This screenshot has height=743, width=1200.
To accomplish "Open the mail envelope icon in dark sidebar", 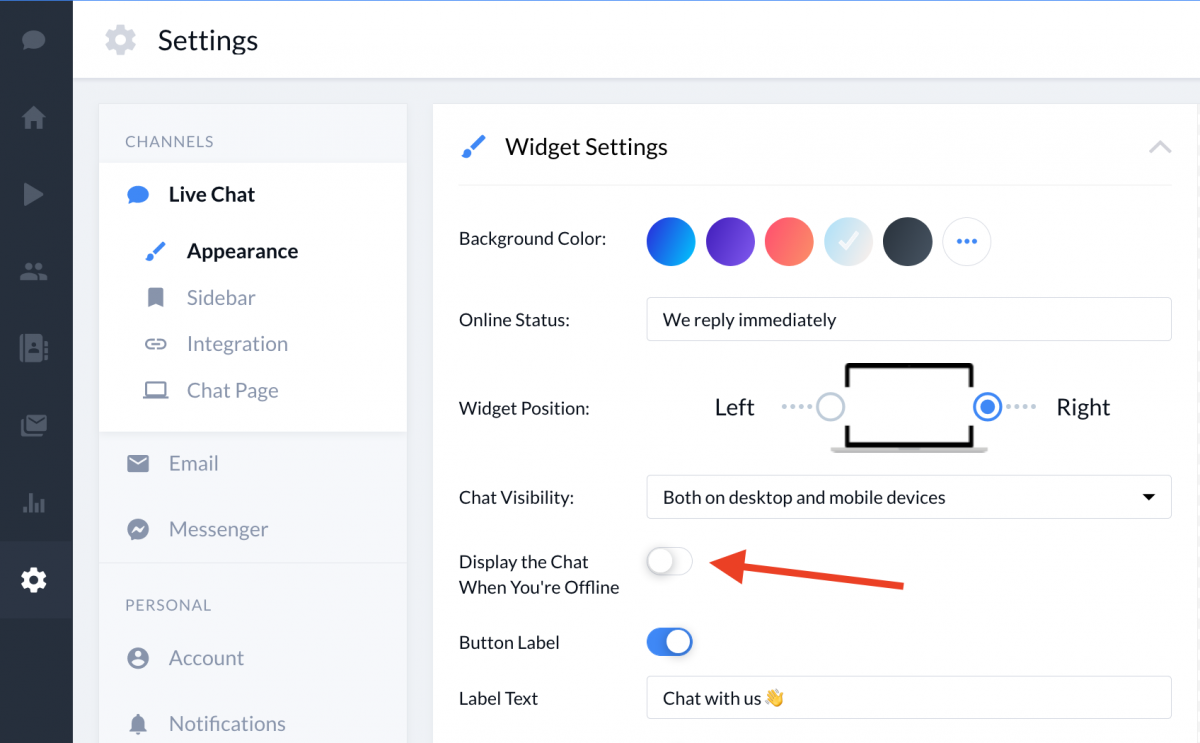I will click(x=34, y=426).
